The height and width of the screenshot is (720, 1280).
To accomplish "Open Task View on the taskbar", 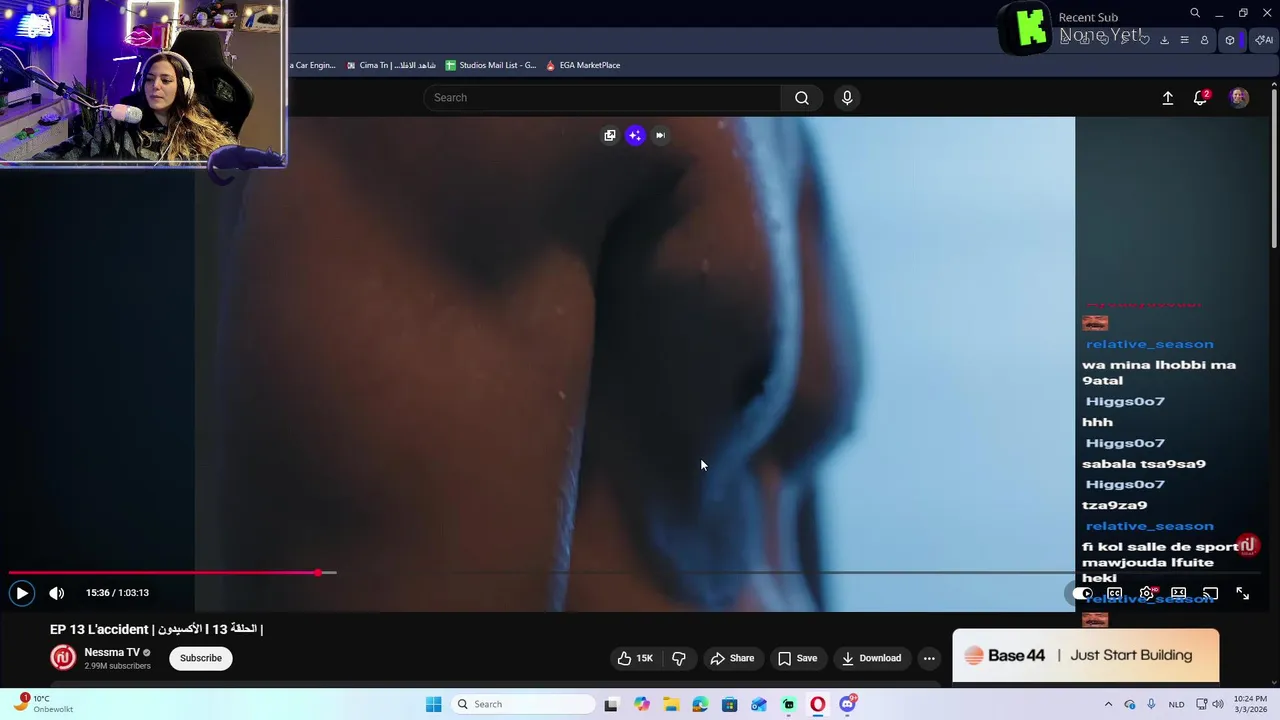I will click(611, 704).
